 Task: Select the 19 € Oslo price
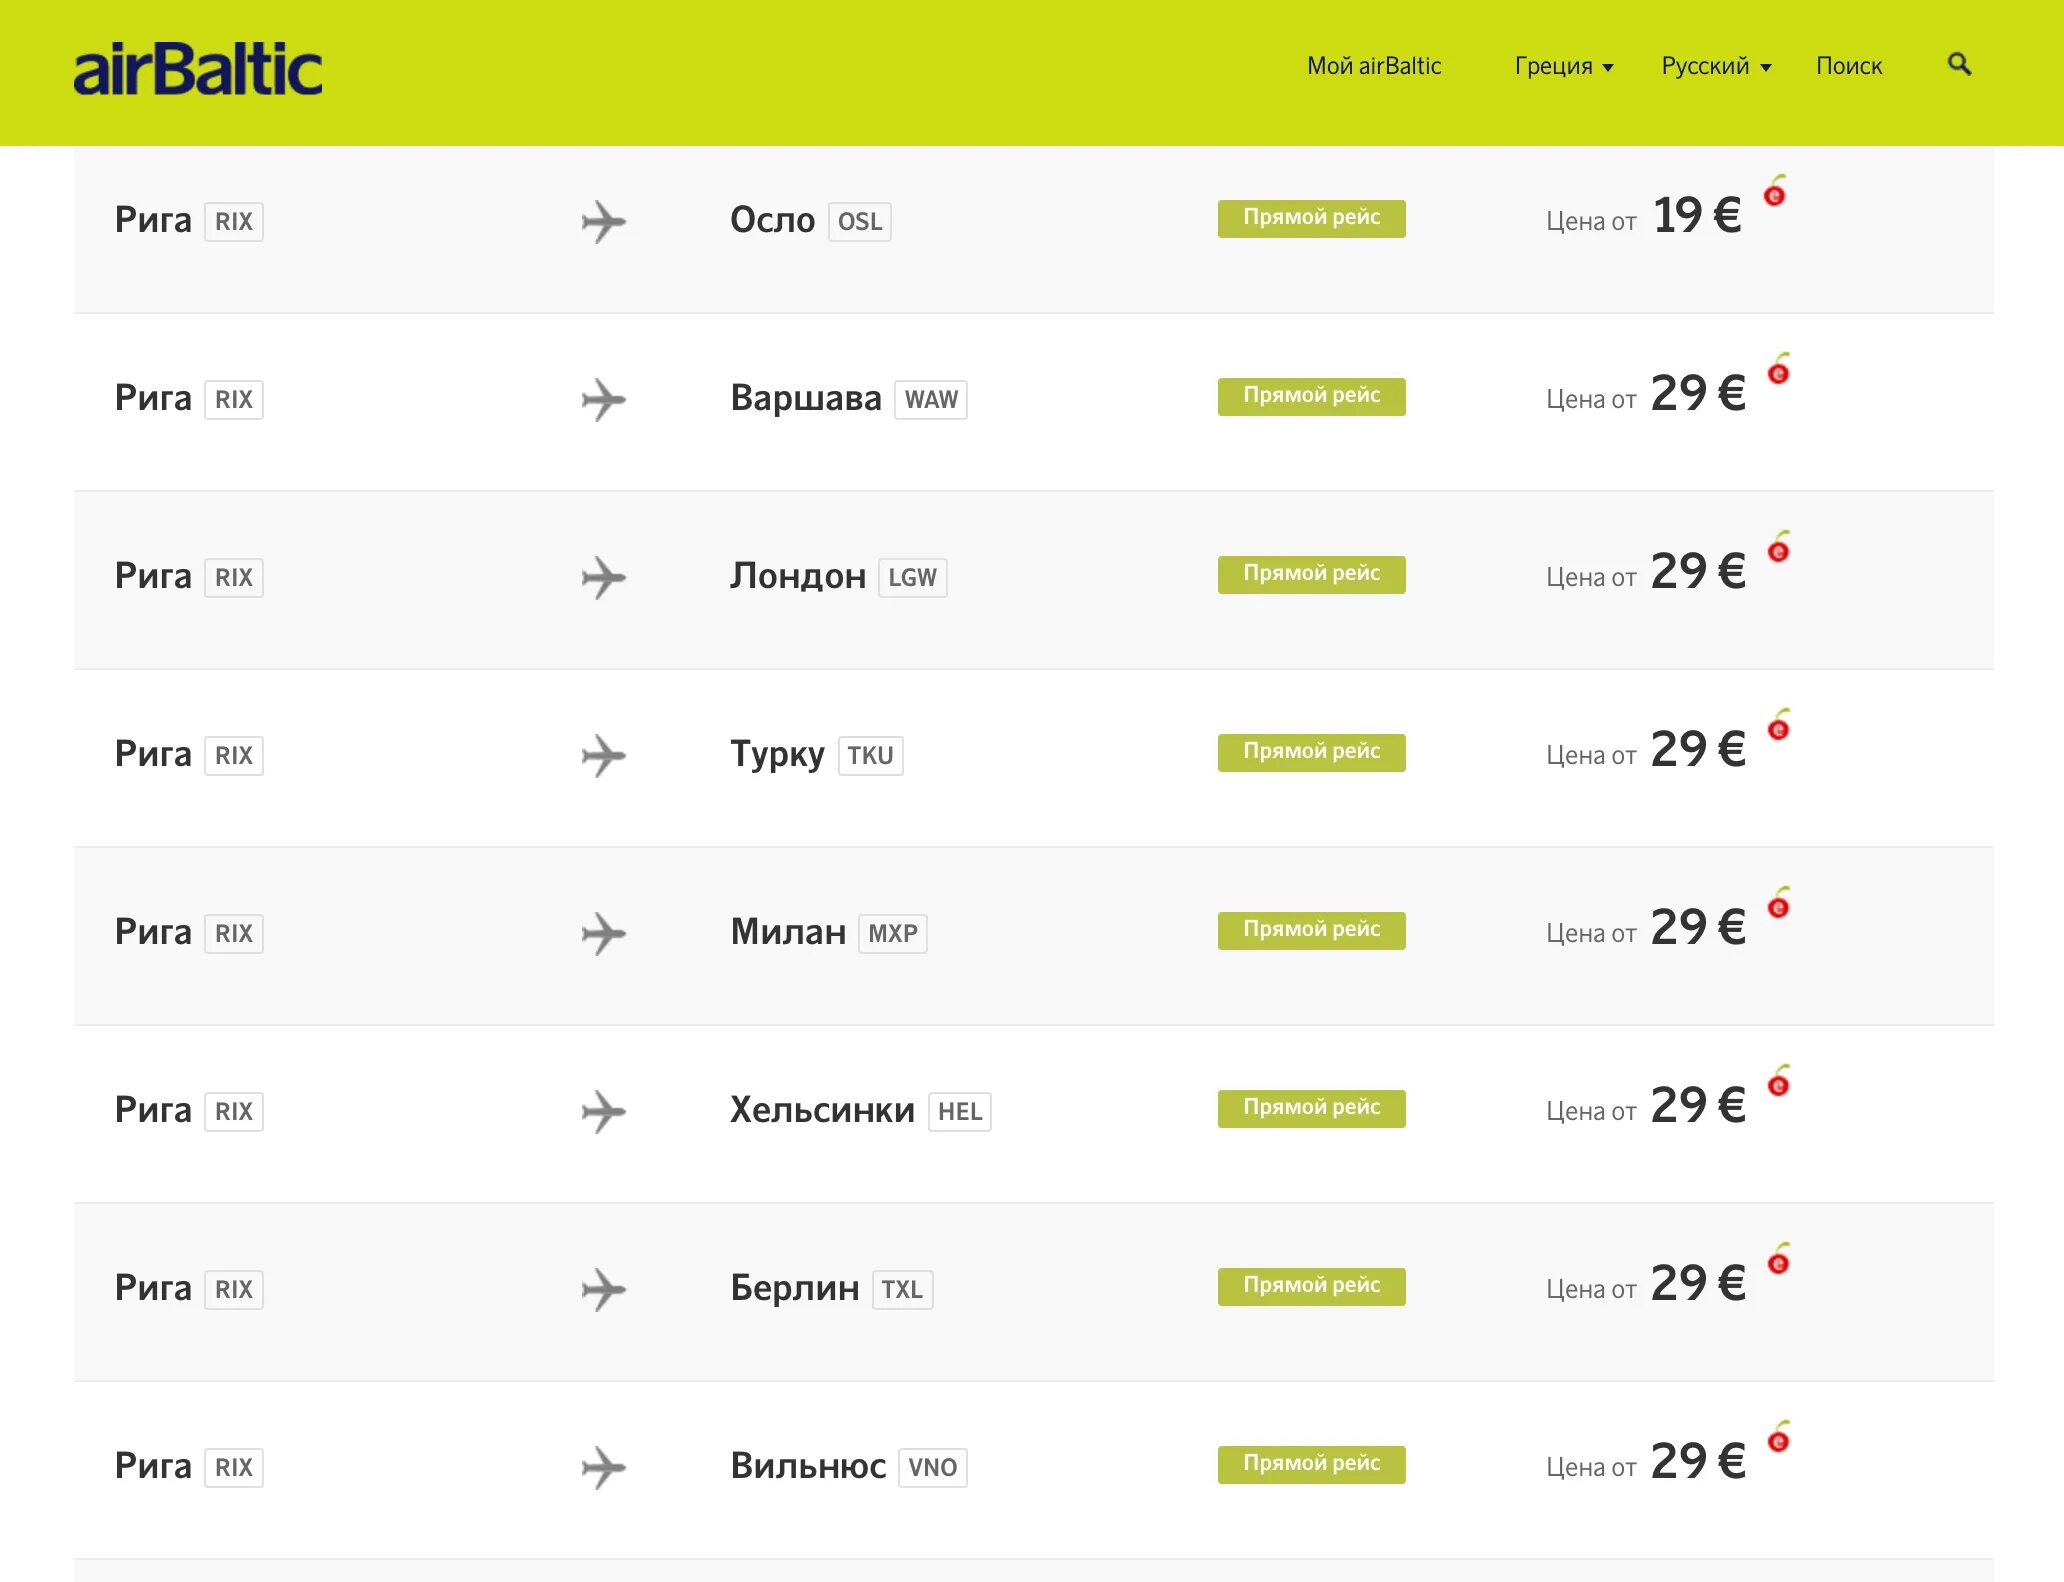[x=1697, y=216]
